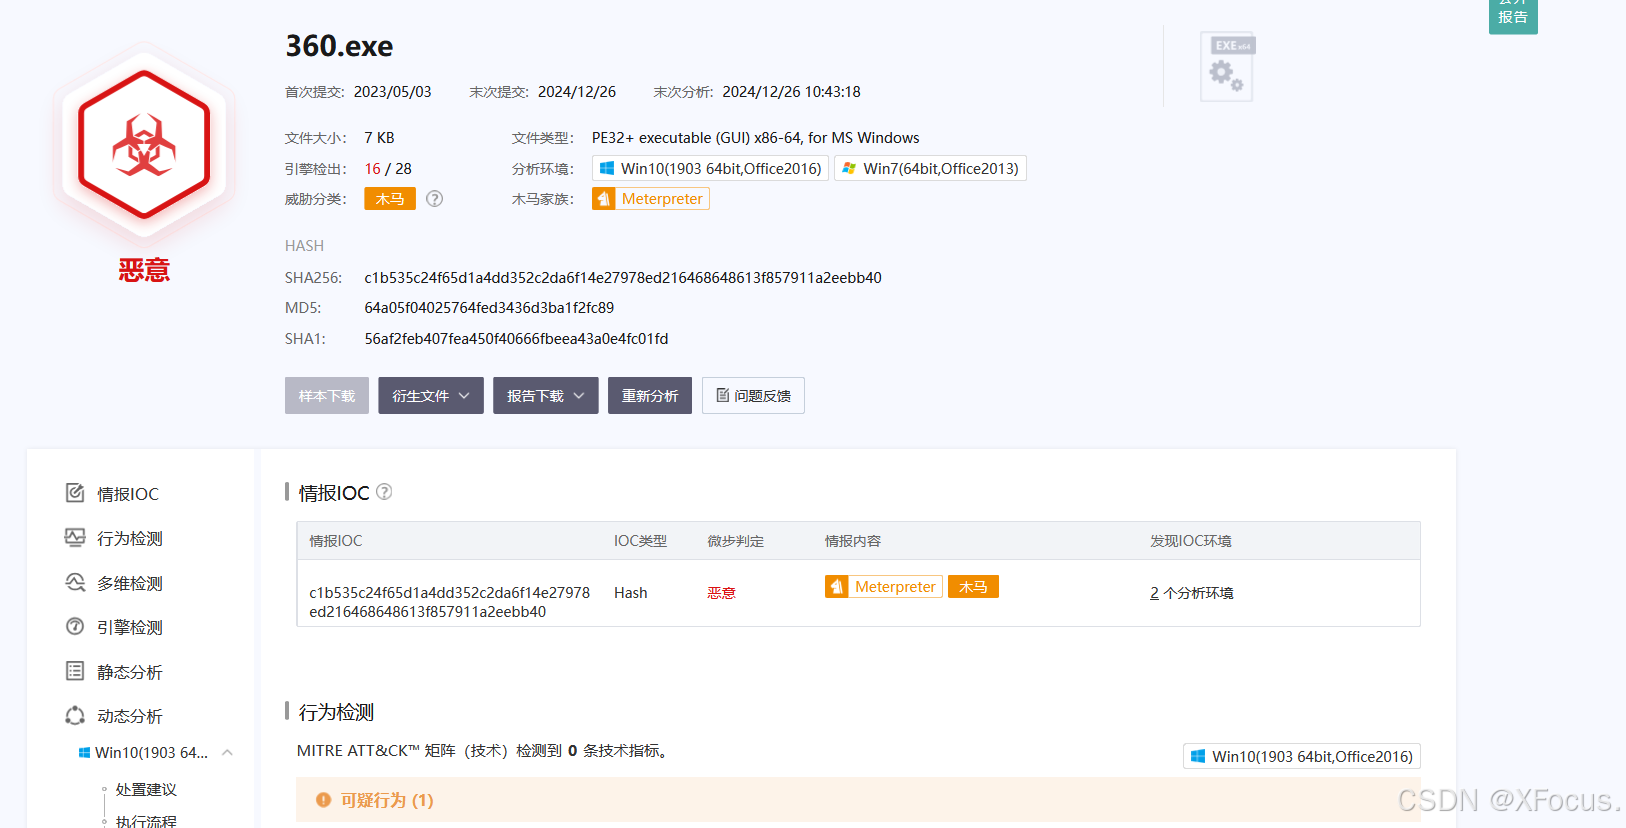Click the first submission date 2023/05/03

[393, 92]
